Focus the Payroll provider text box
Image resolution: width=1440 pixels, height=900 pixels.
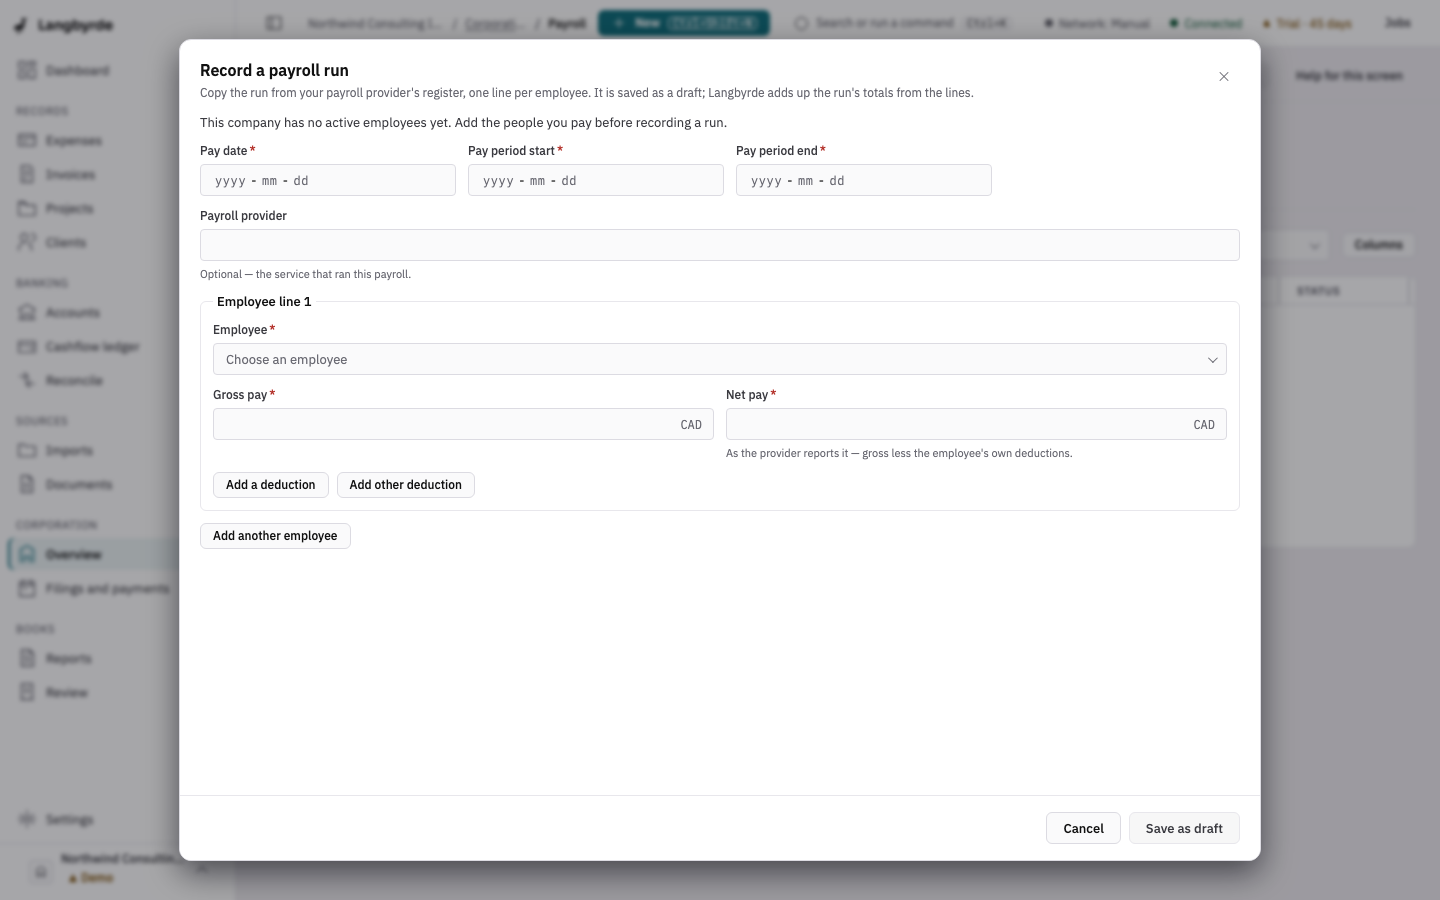[720, 245]
